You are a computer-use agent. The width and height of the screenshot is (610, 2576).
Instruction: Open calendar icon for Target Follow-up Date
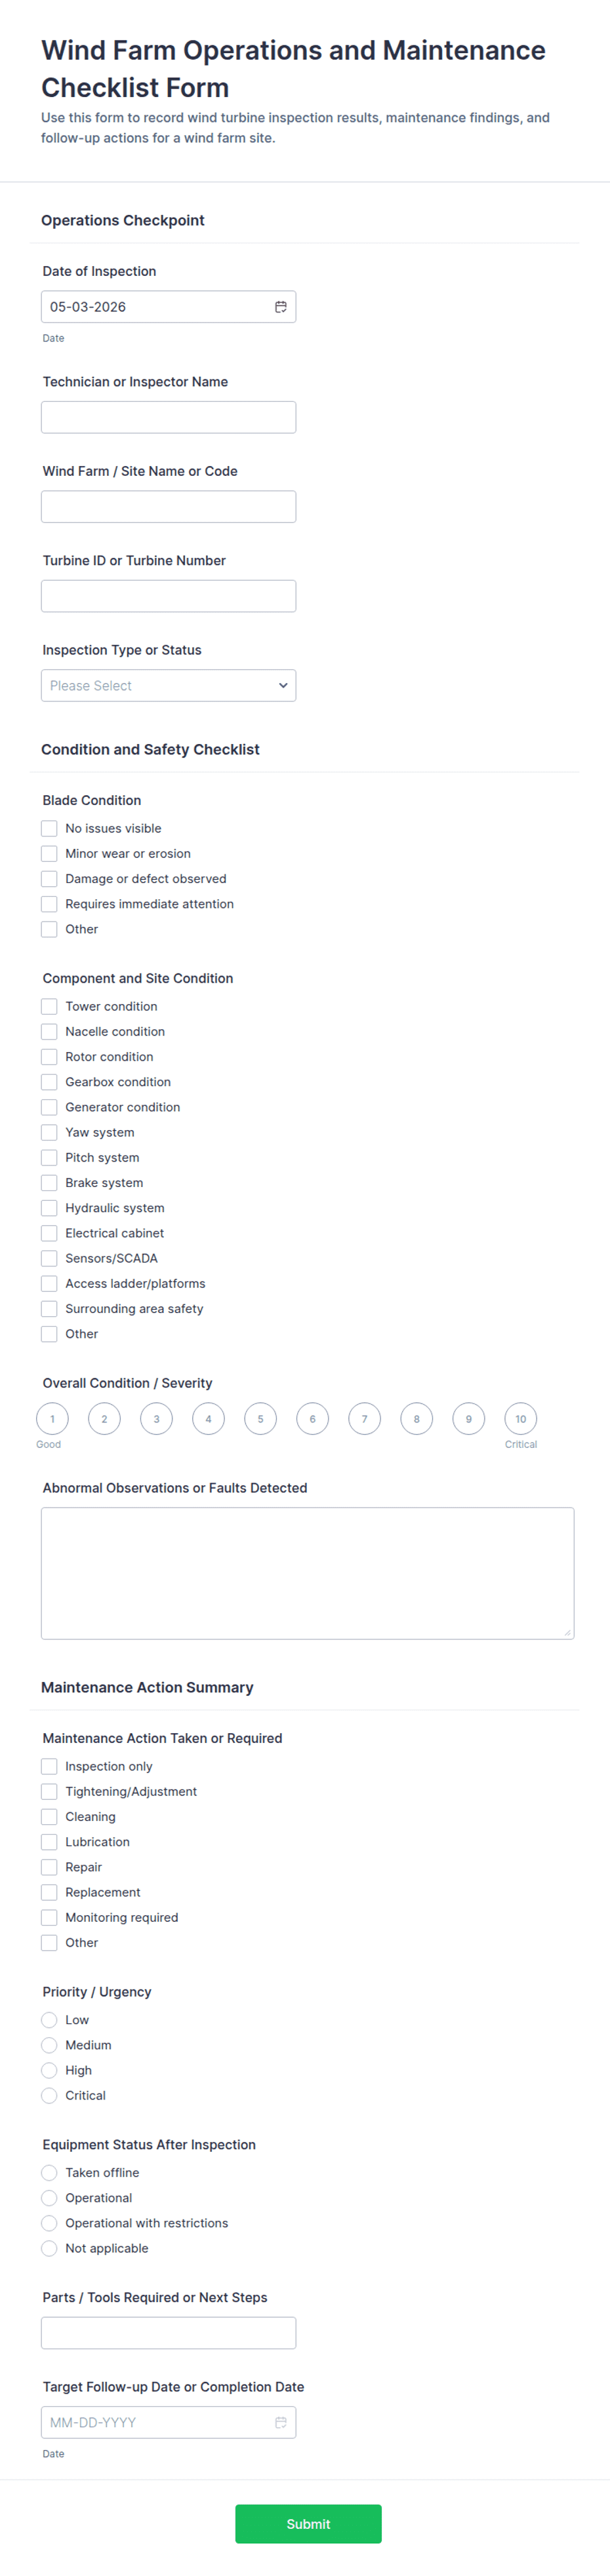(281, 2422)
